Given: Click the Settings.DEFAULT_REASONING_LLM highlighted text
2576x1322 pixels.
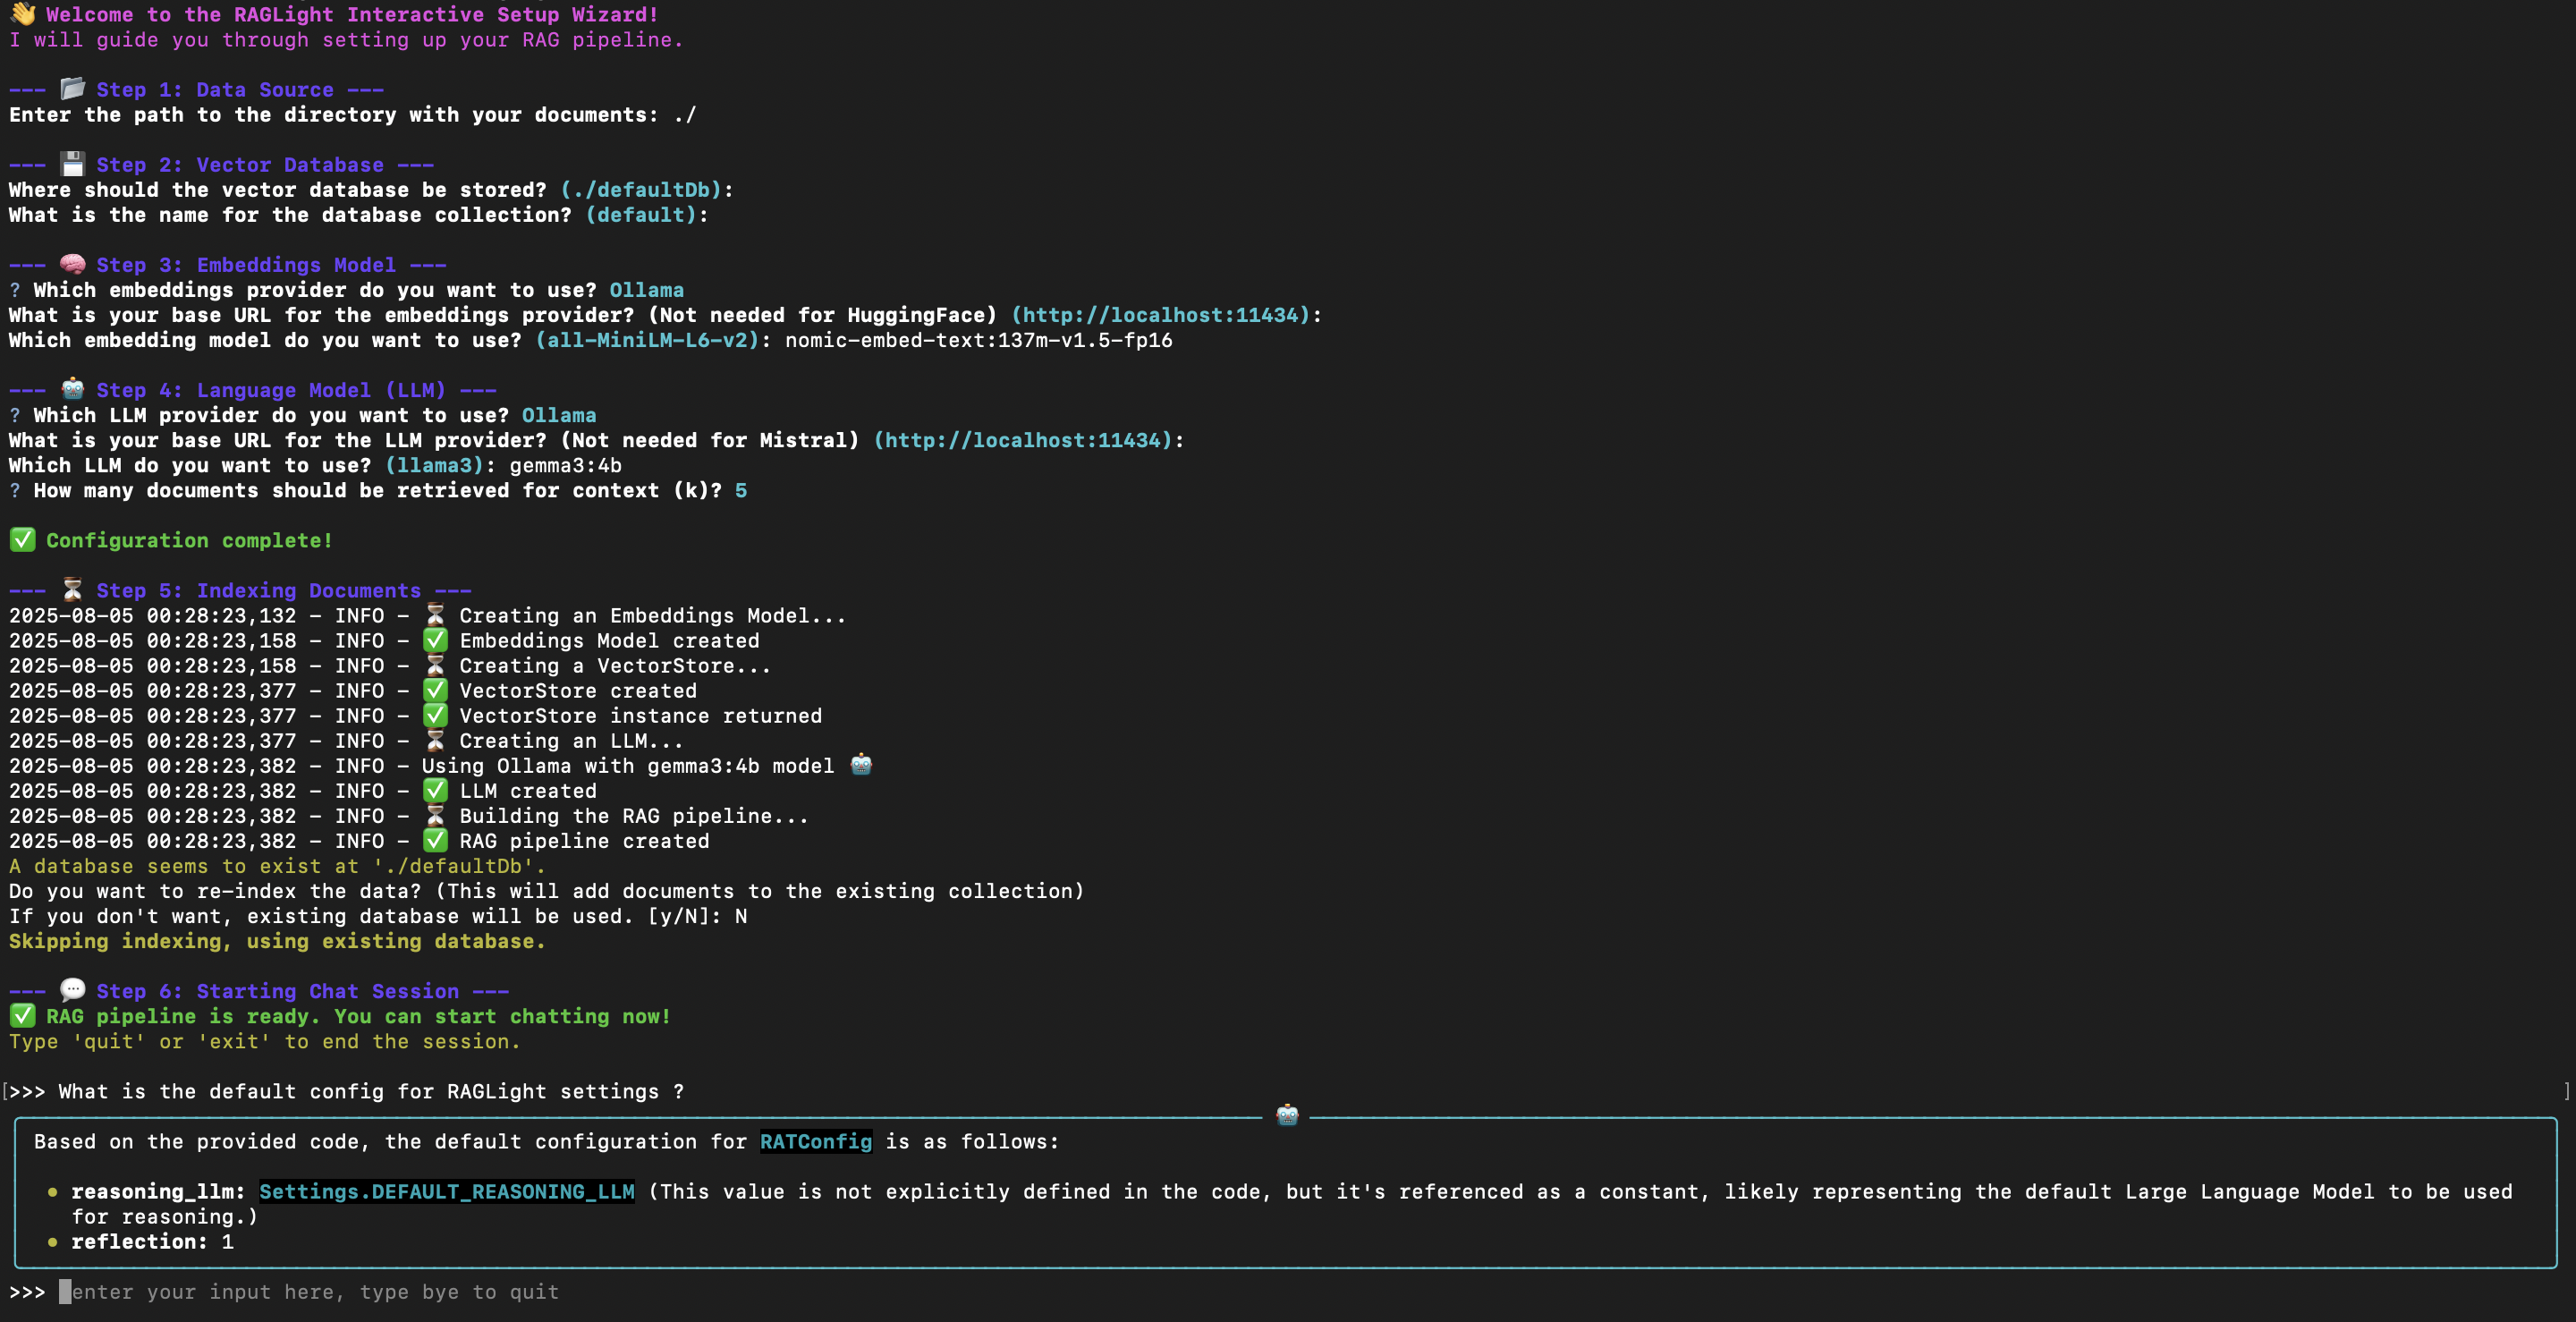Looking at the screenshot, I should pos(446,1191).
